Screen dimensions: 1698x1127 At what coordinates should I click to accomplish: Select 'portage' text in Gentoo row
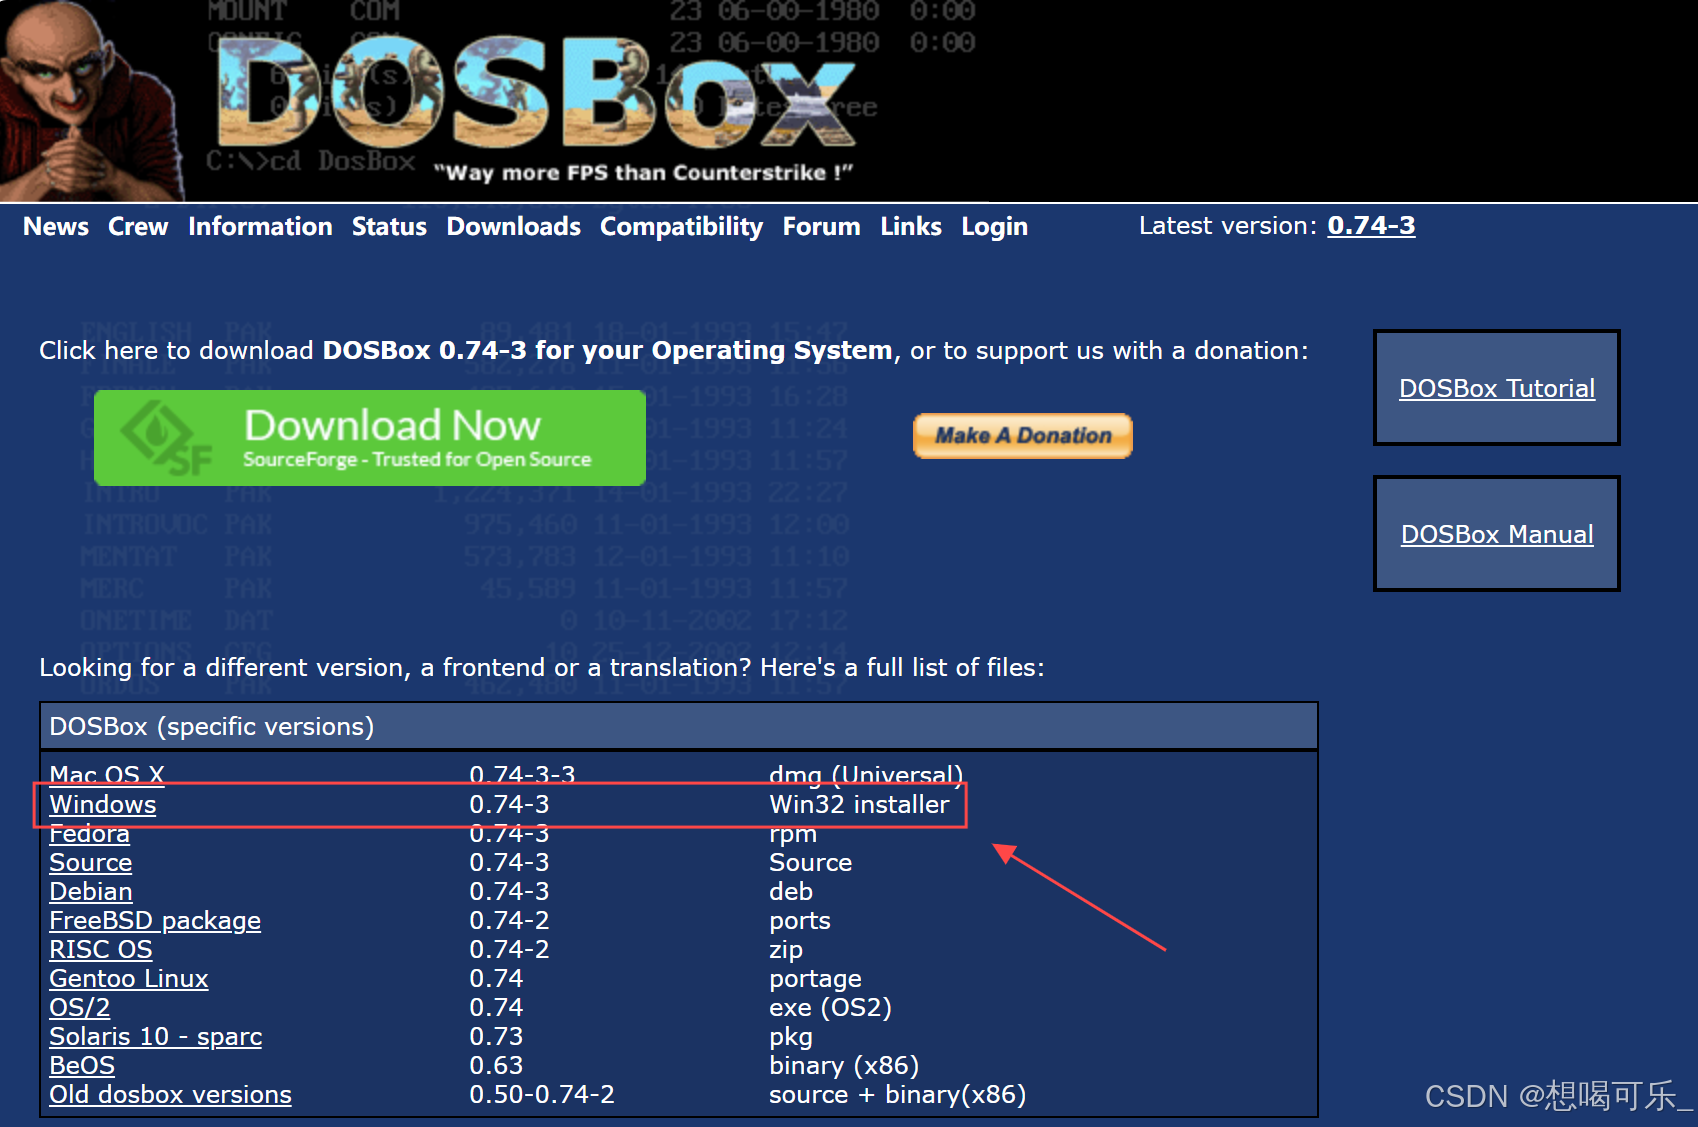815,978
